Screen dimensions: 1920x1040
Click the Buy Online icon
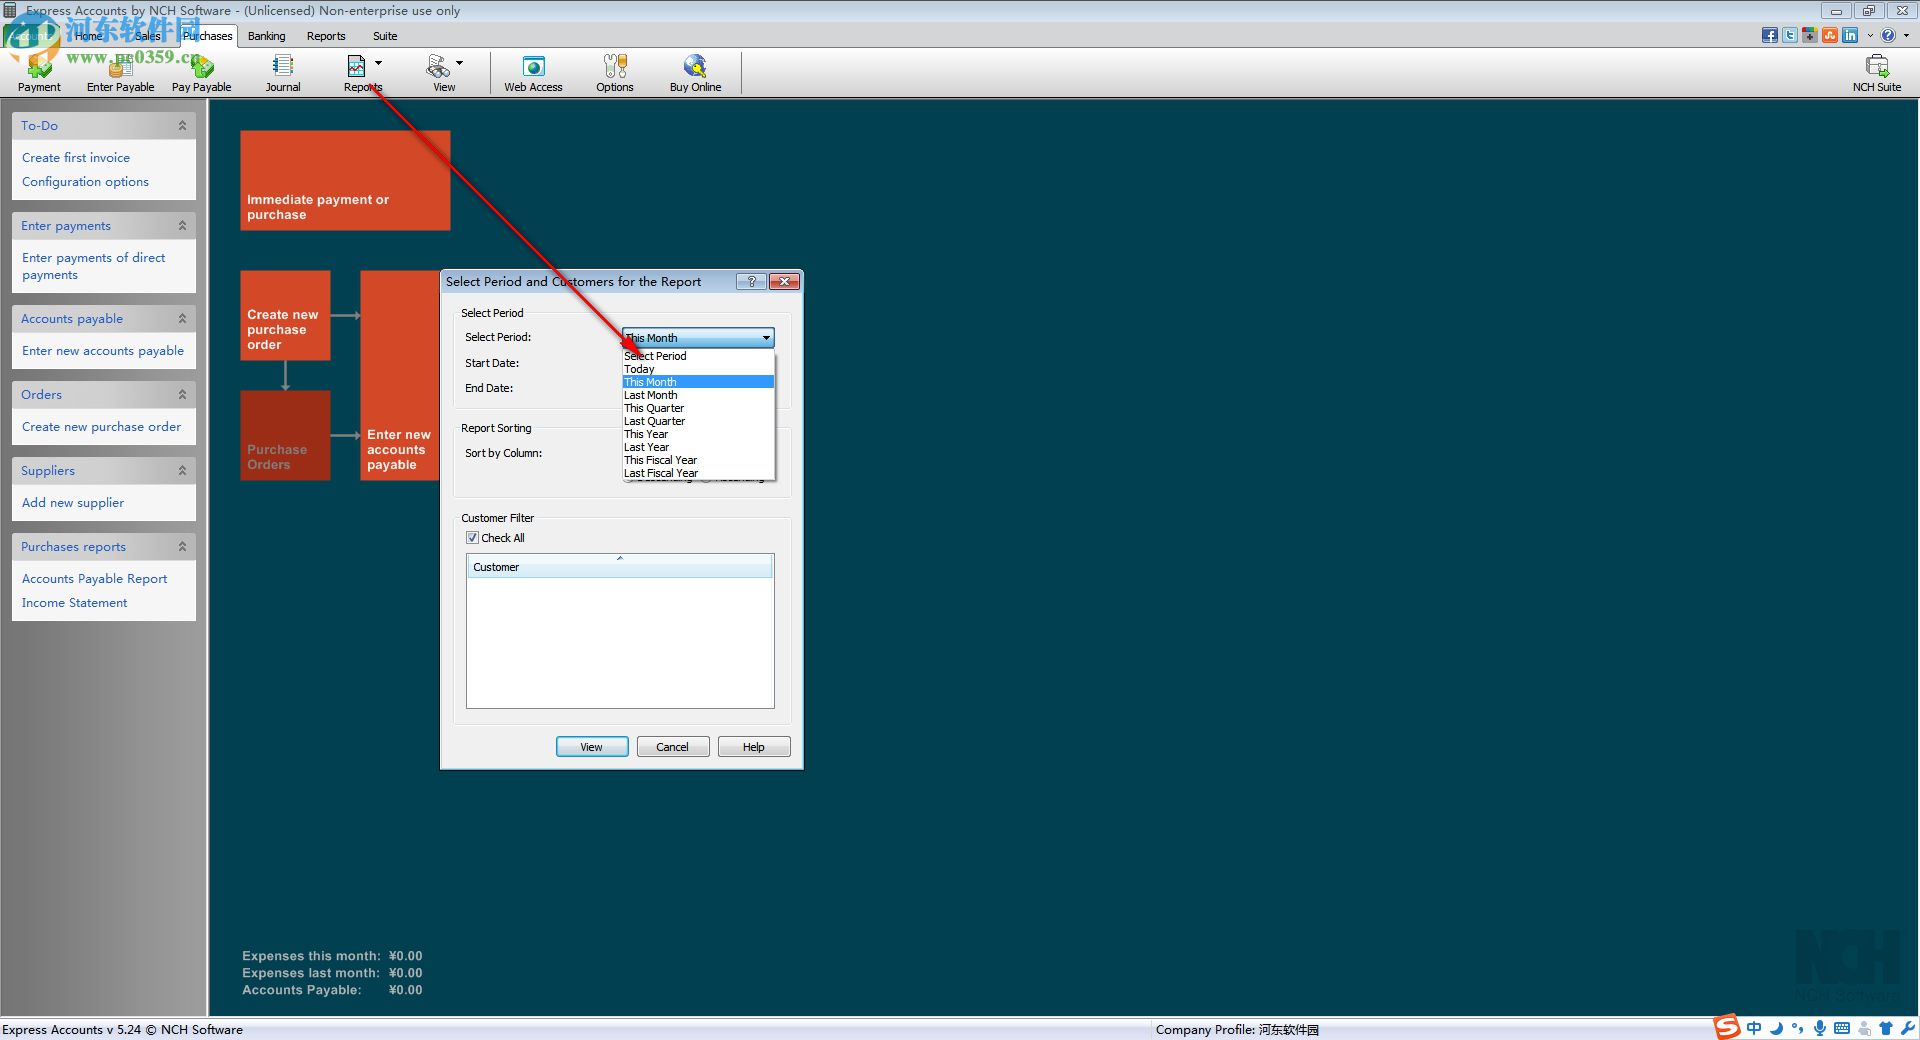click(x=695, y=73)
